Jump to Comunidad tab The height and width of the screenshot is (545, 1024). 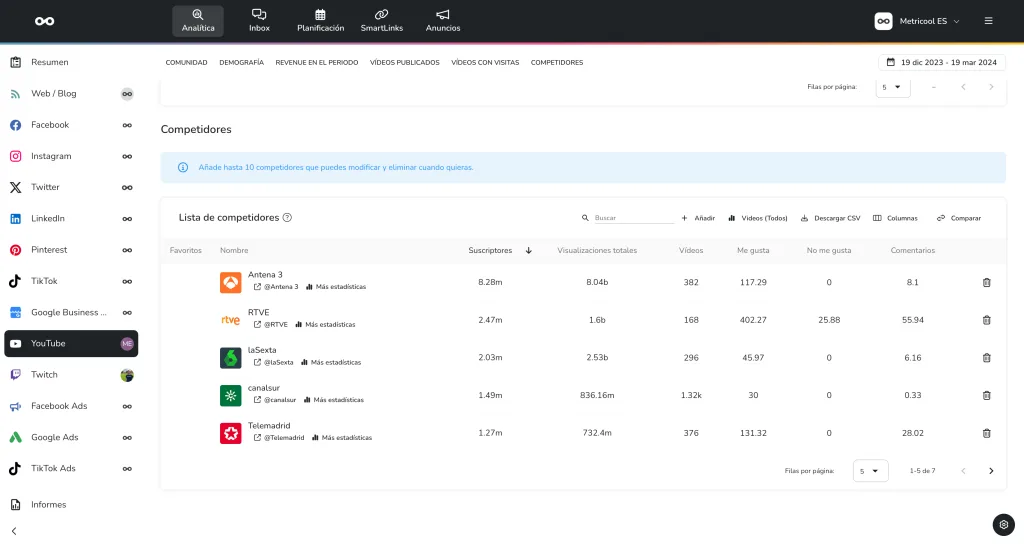[186, 63]
